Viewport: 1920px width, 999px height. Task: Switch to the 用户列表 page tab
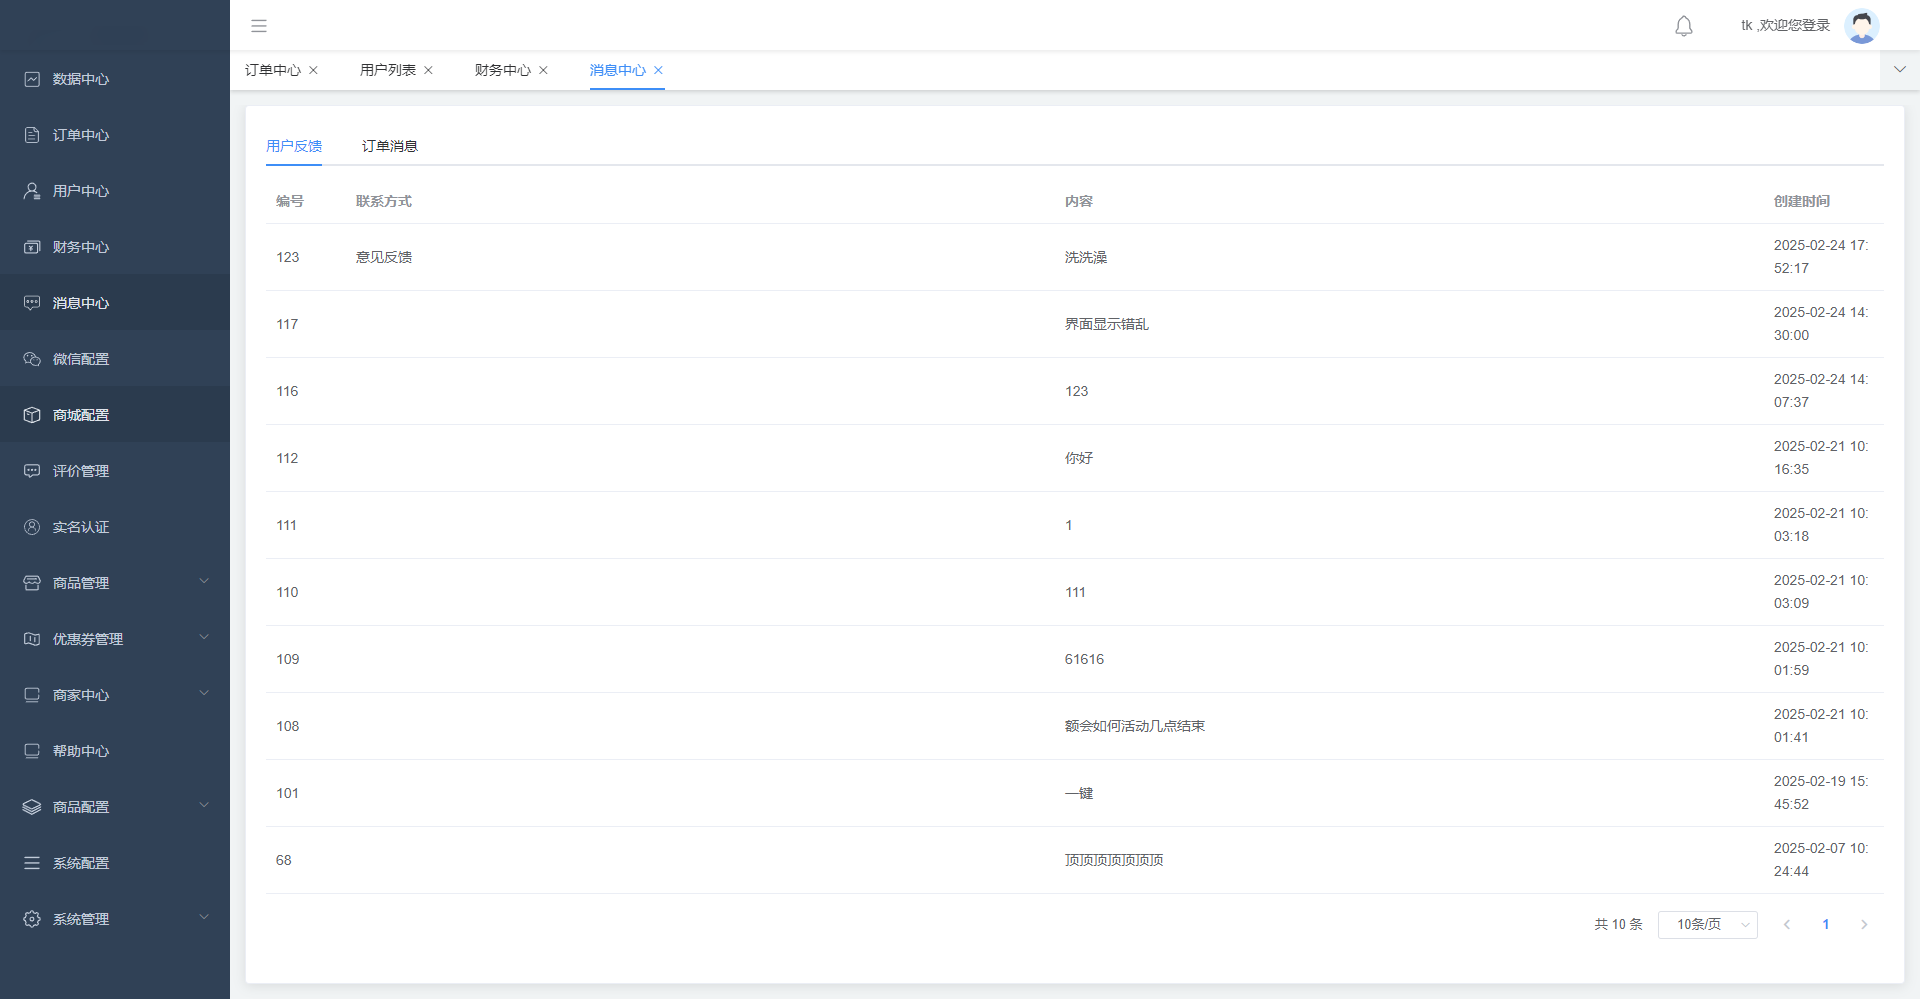387,70
